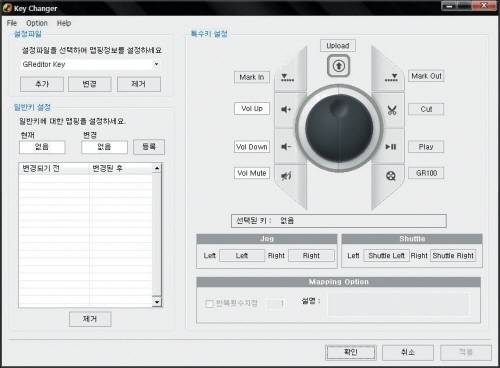500x368 pixels.
Task: Select the Mark Out icon on controller
Action: 391,78
